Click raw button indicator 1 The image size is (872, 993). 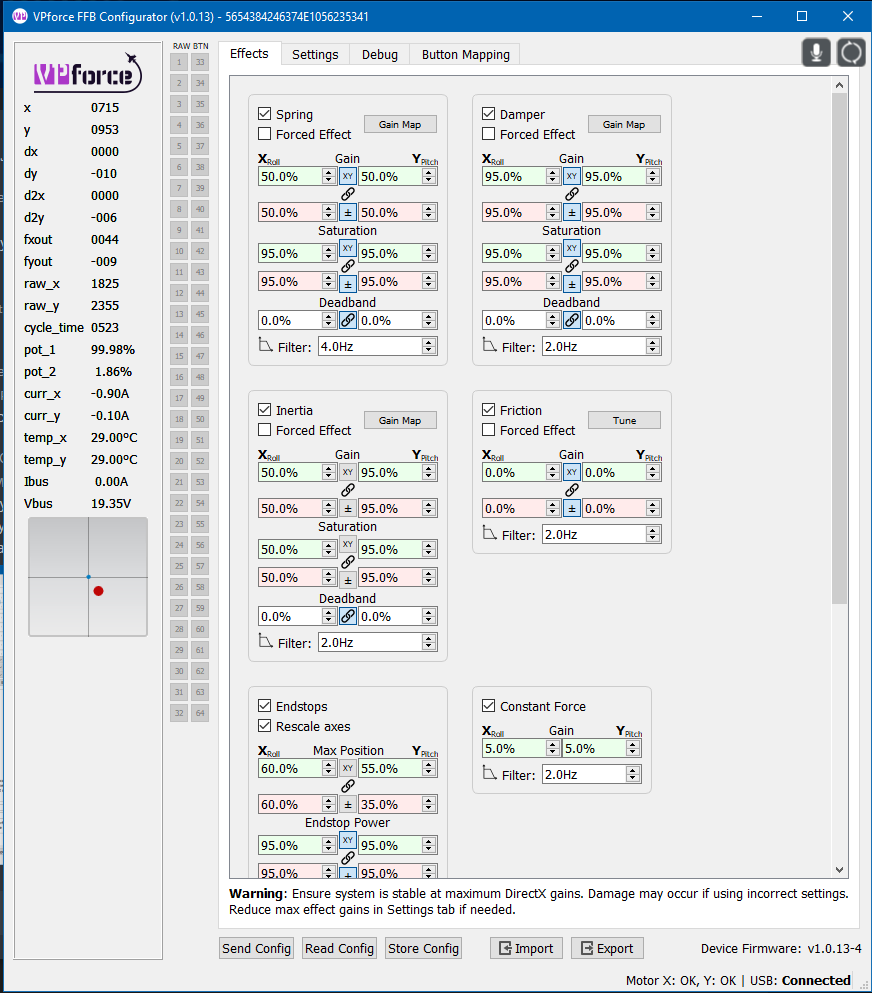[x=179, y=62]
